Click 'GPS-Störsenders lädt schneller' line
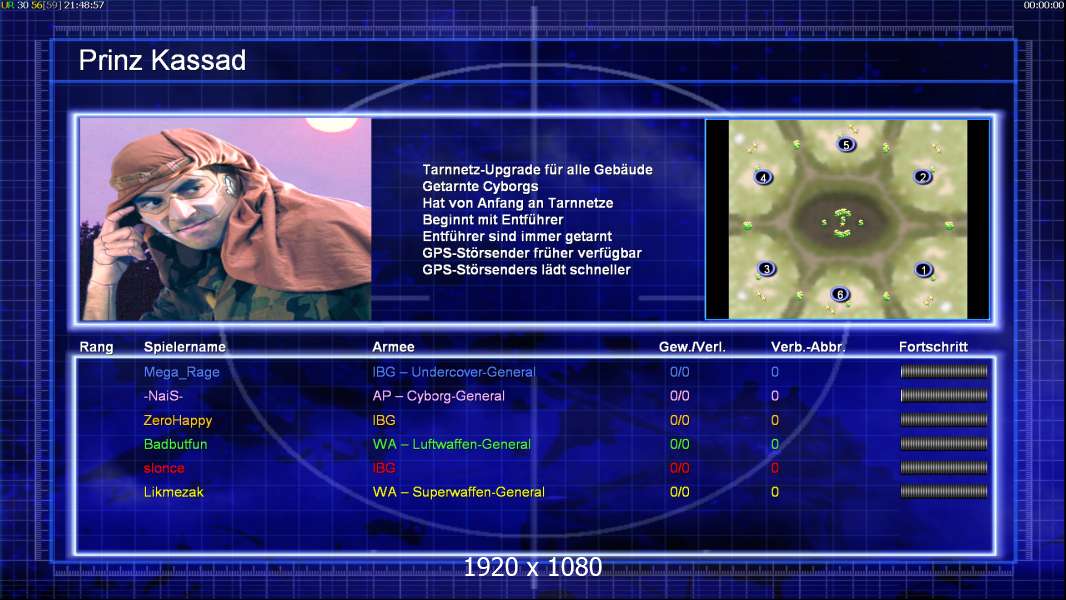The height and width of the screenshot is (600, 1066). coord(526,270)
